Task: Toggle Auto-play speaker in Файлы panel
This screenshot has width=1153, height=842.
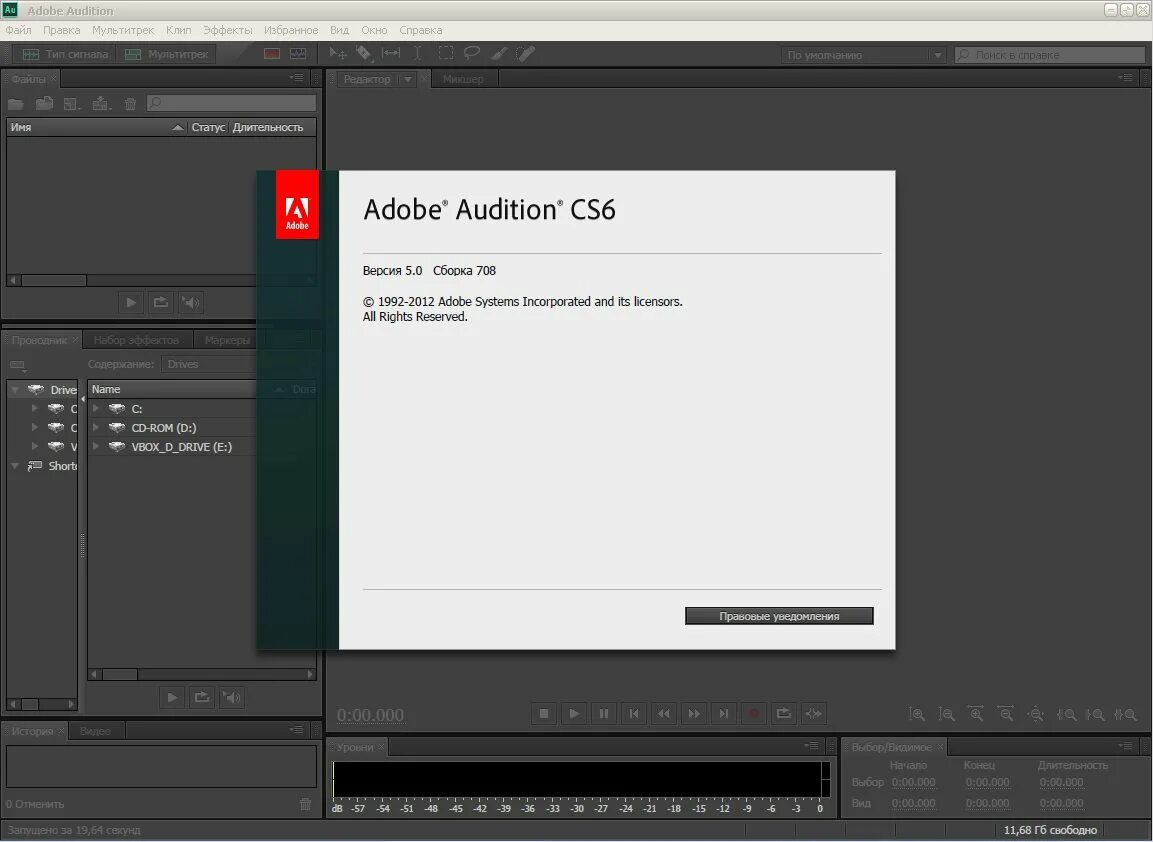Action: pyautogui.click(x=190, y=302)
